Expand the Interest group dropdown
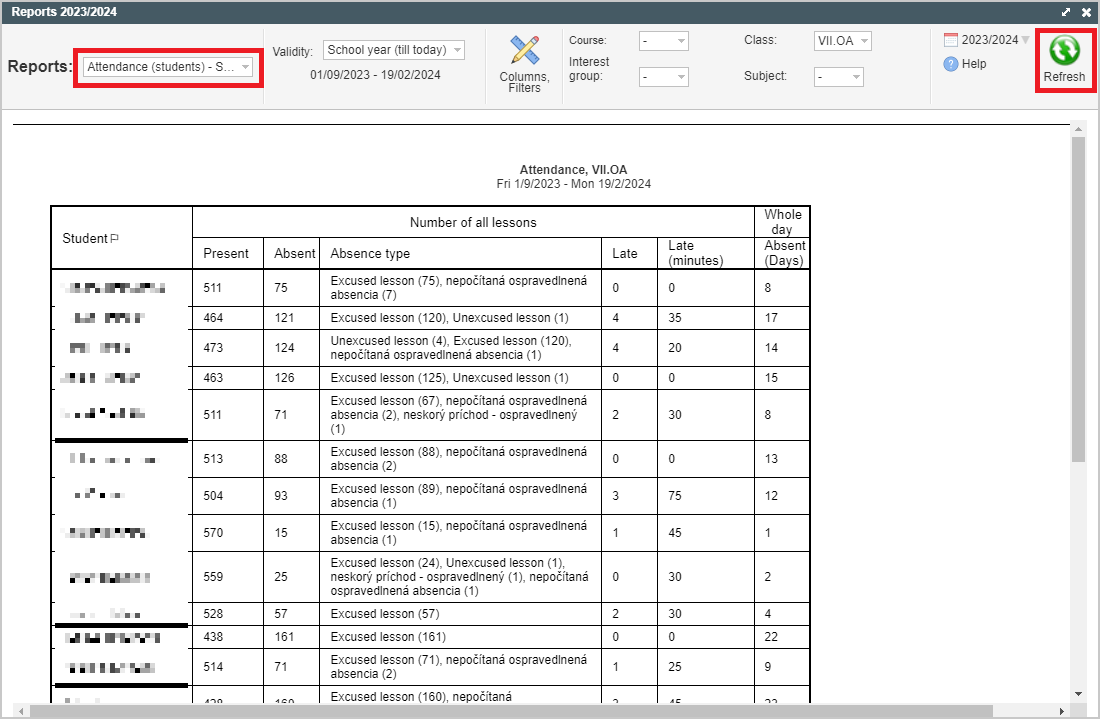This screenshot has width=1100, height=719. (664, 76)
